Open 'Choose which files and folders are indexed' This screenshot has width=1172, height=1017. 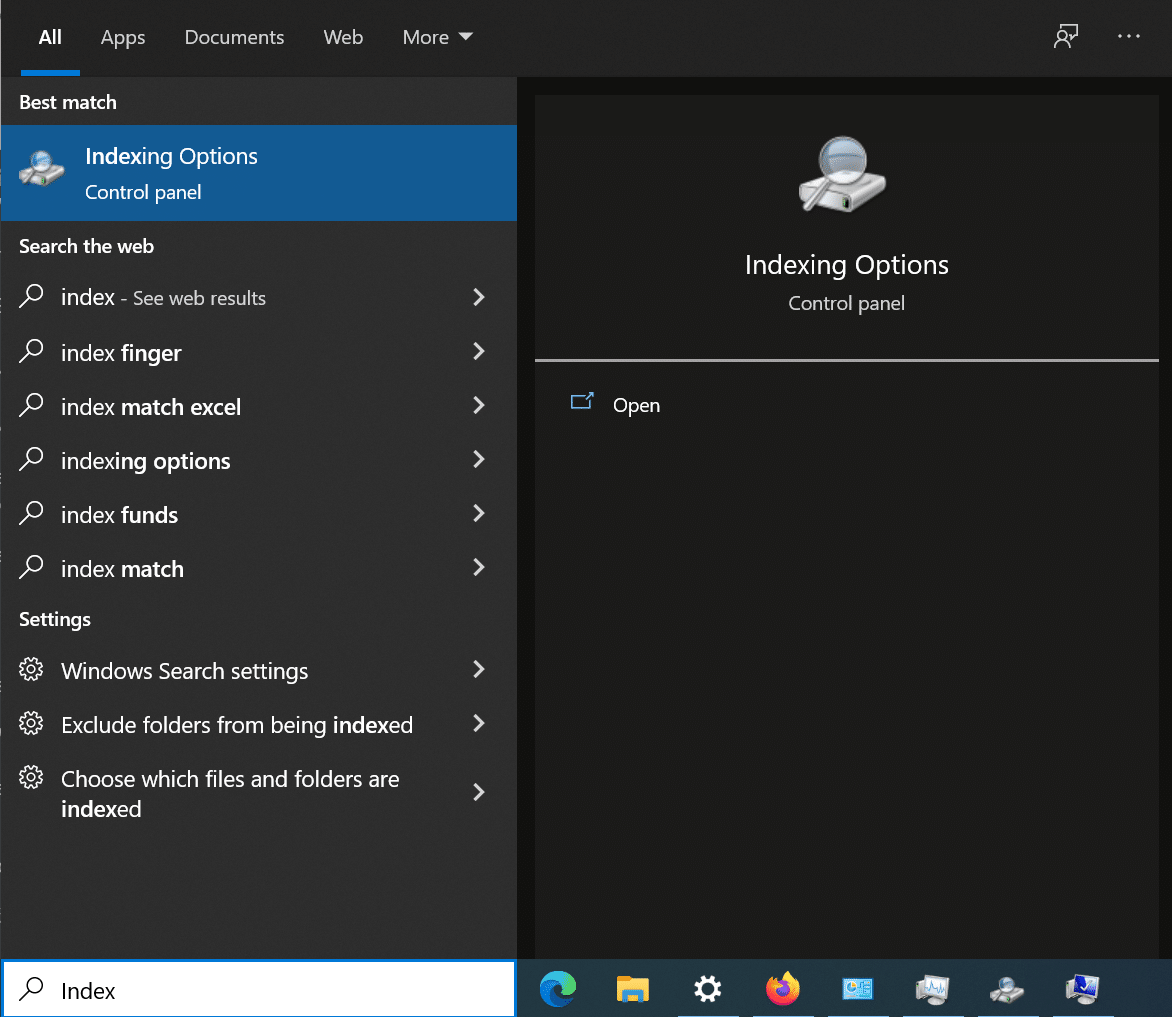[259, 794]
